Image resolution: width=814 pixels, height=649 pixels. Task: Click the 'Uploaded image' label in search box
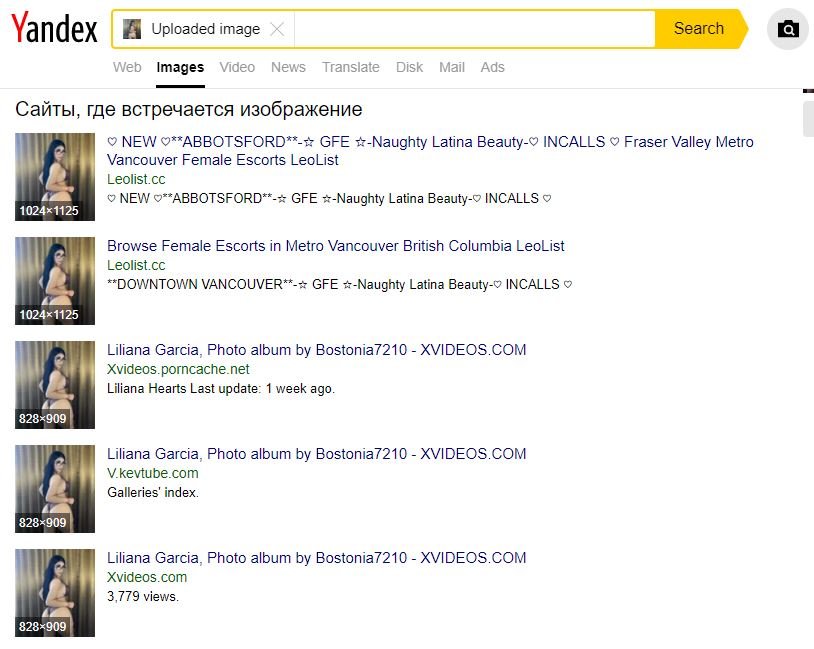[206, 29]
